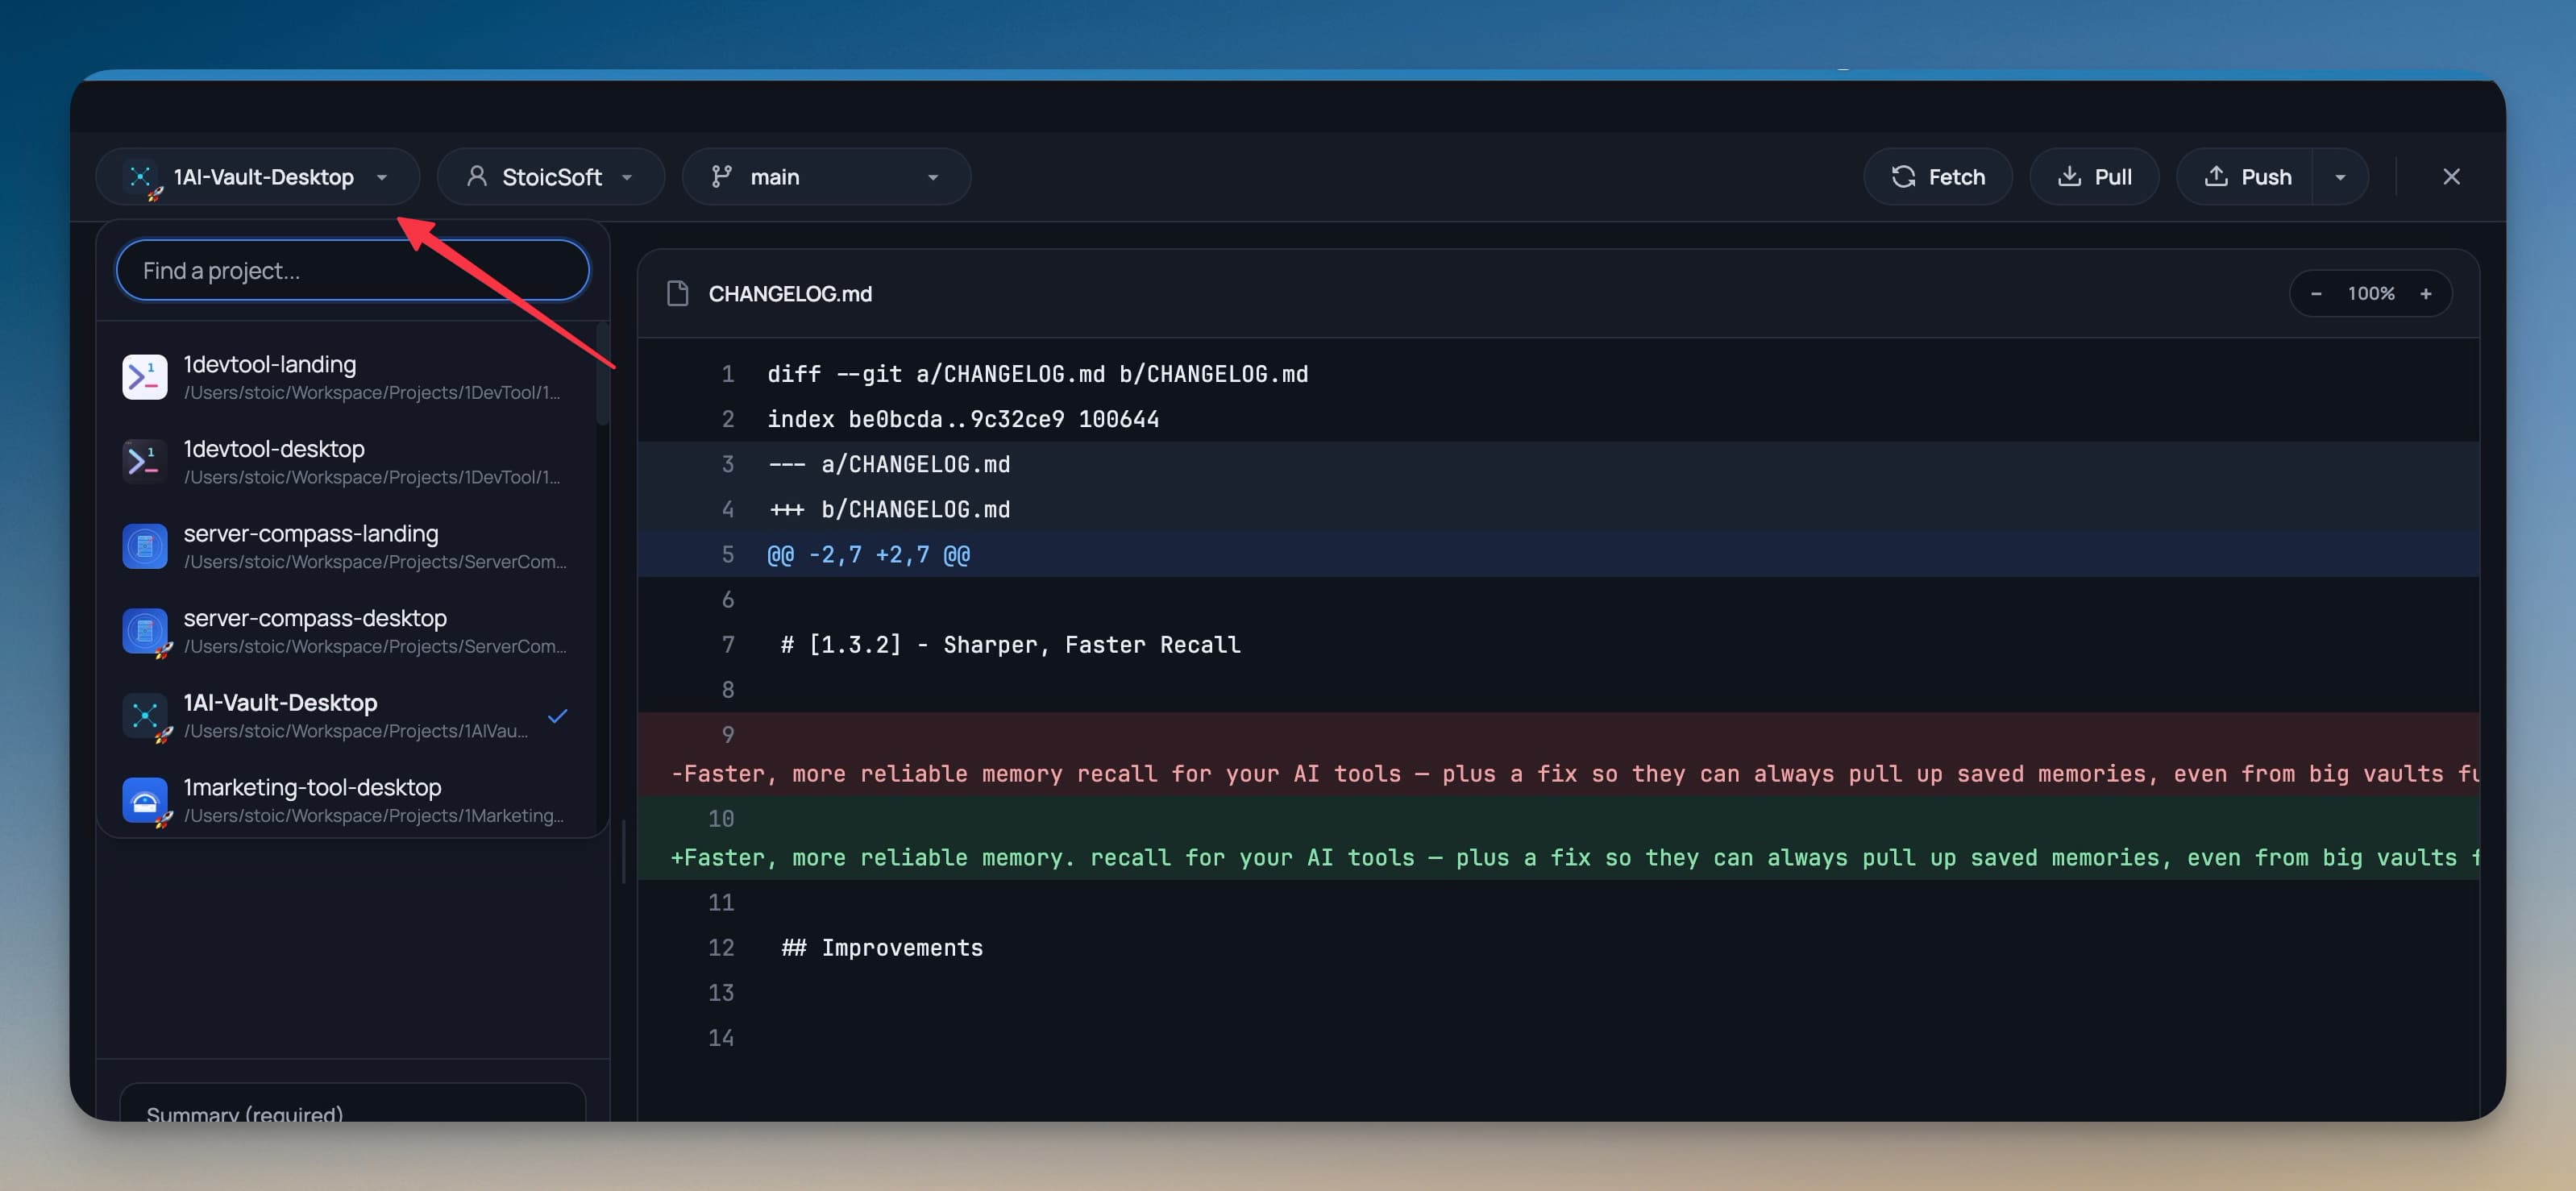The image size is (2576, 1191).
Task: Close the git panel with X
Action: click(2451, 176)
